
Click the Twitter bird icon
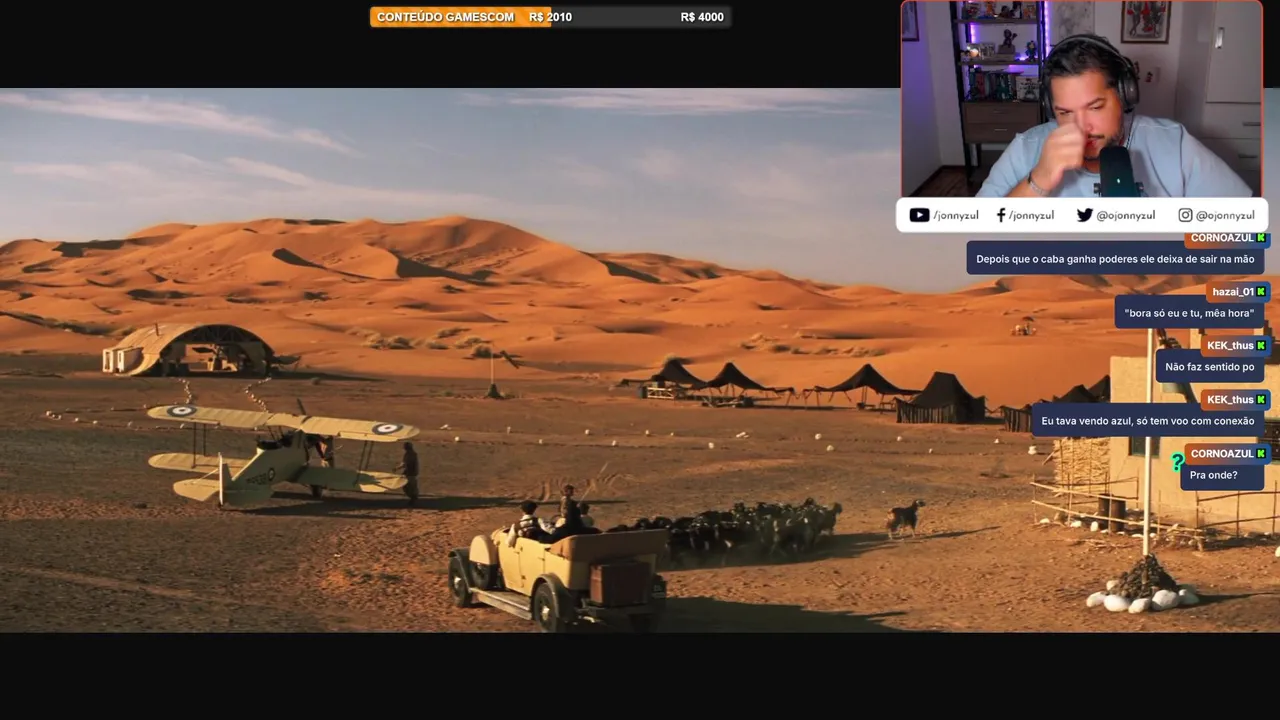[x=1084, y=215]
